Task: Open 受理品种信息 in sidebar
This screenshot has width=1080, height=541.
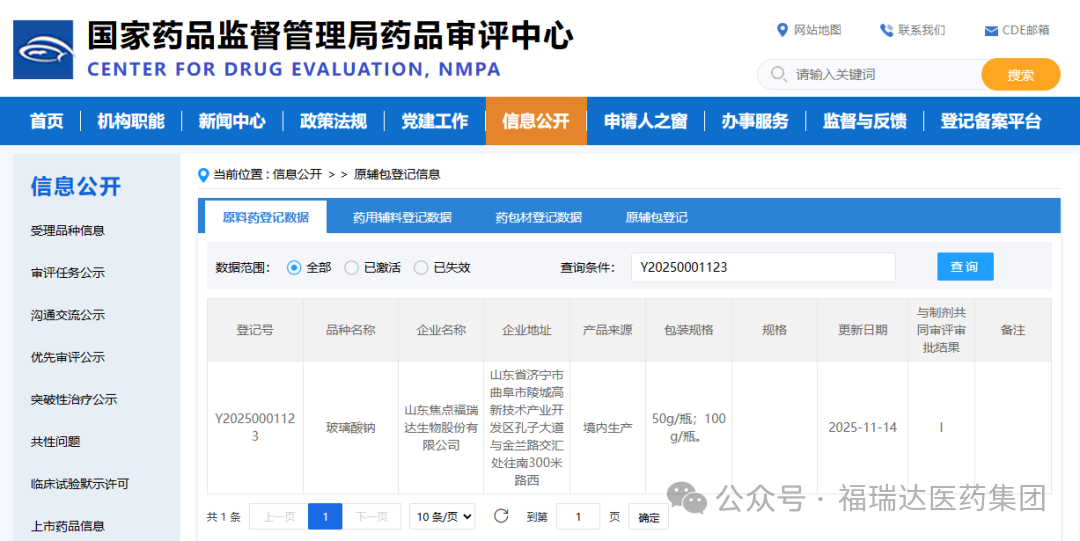Action: point(68,231)
